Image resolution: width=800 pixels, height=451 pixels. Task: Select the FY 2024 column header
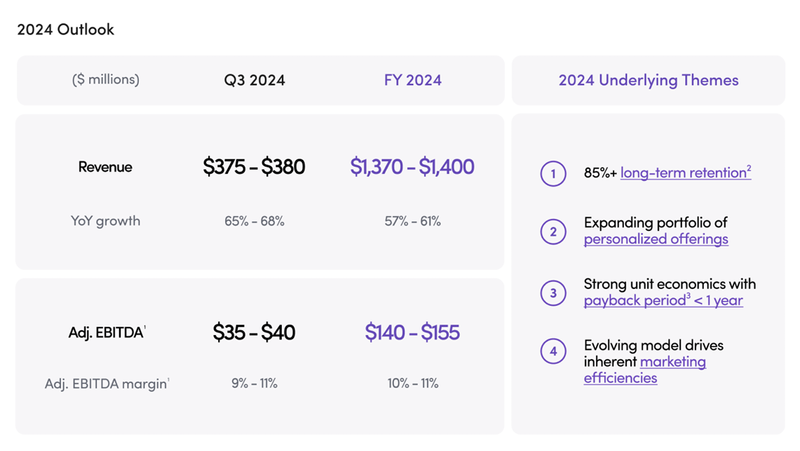click(x=412, y=80)
